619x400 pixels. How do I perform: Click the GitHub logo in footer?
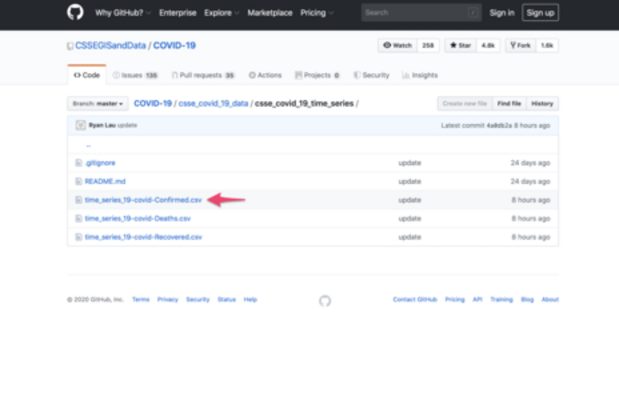click(324, 299)
